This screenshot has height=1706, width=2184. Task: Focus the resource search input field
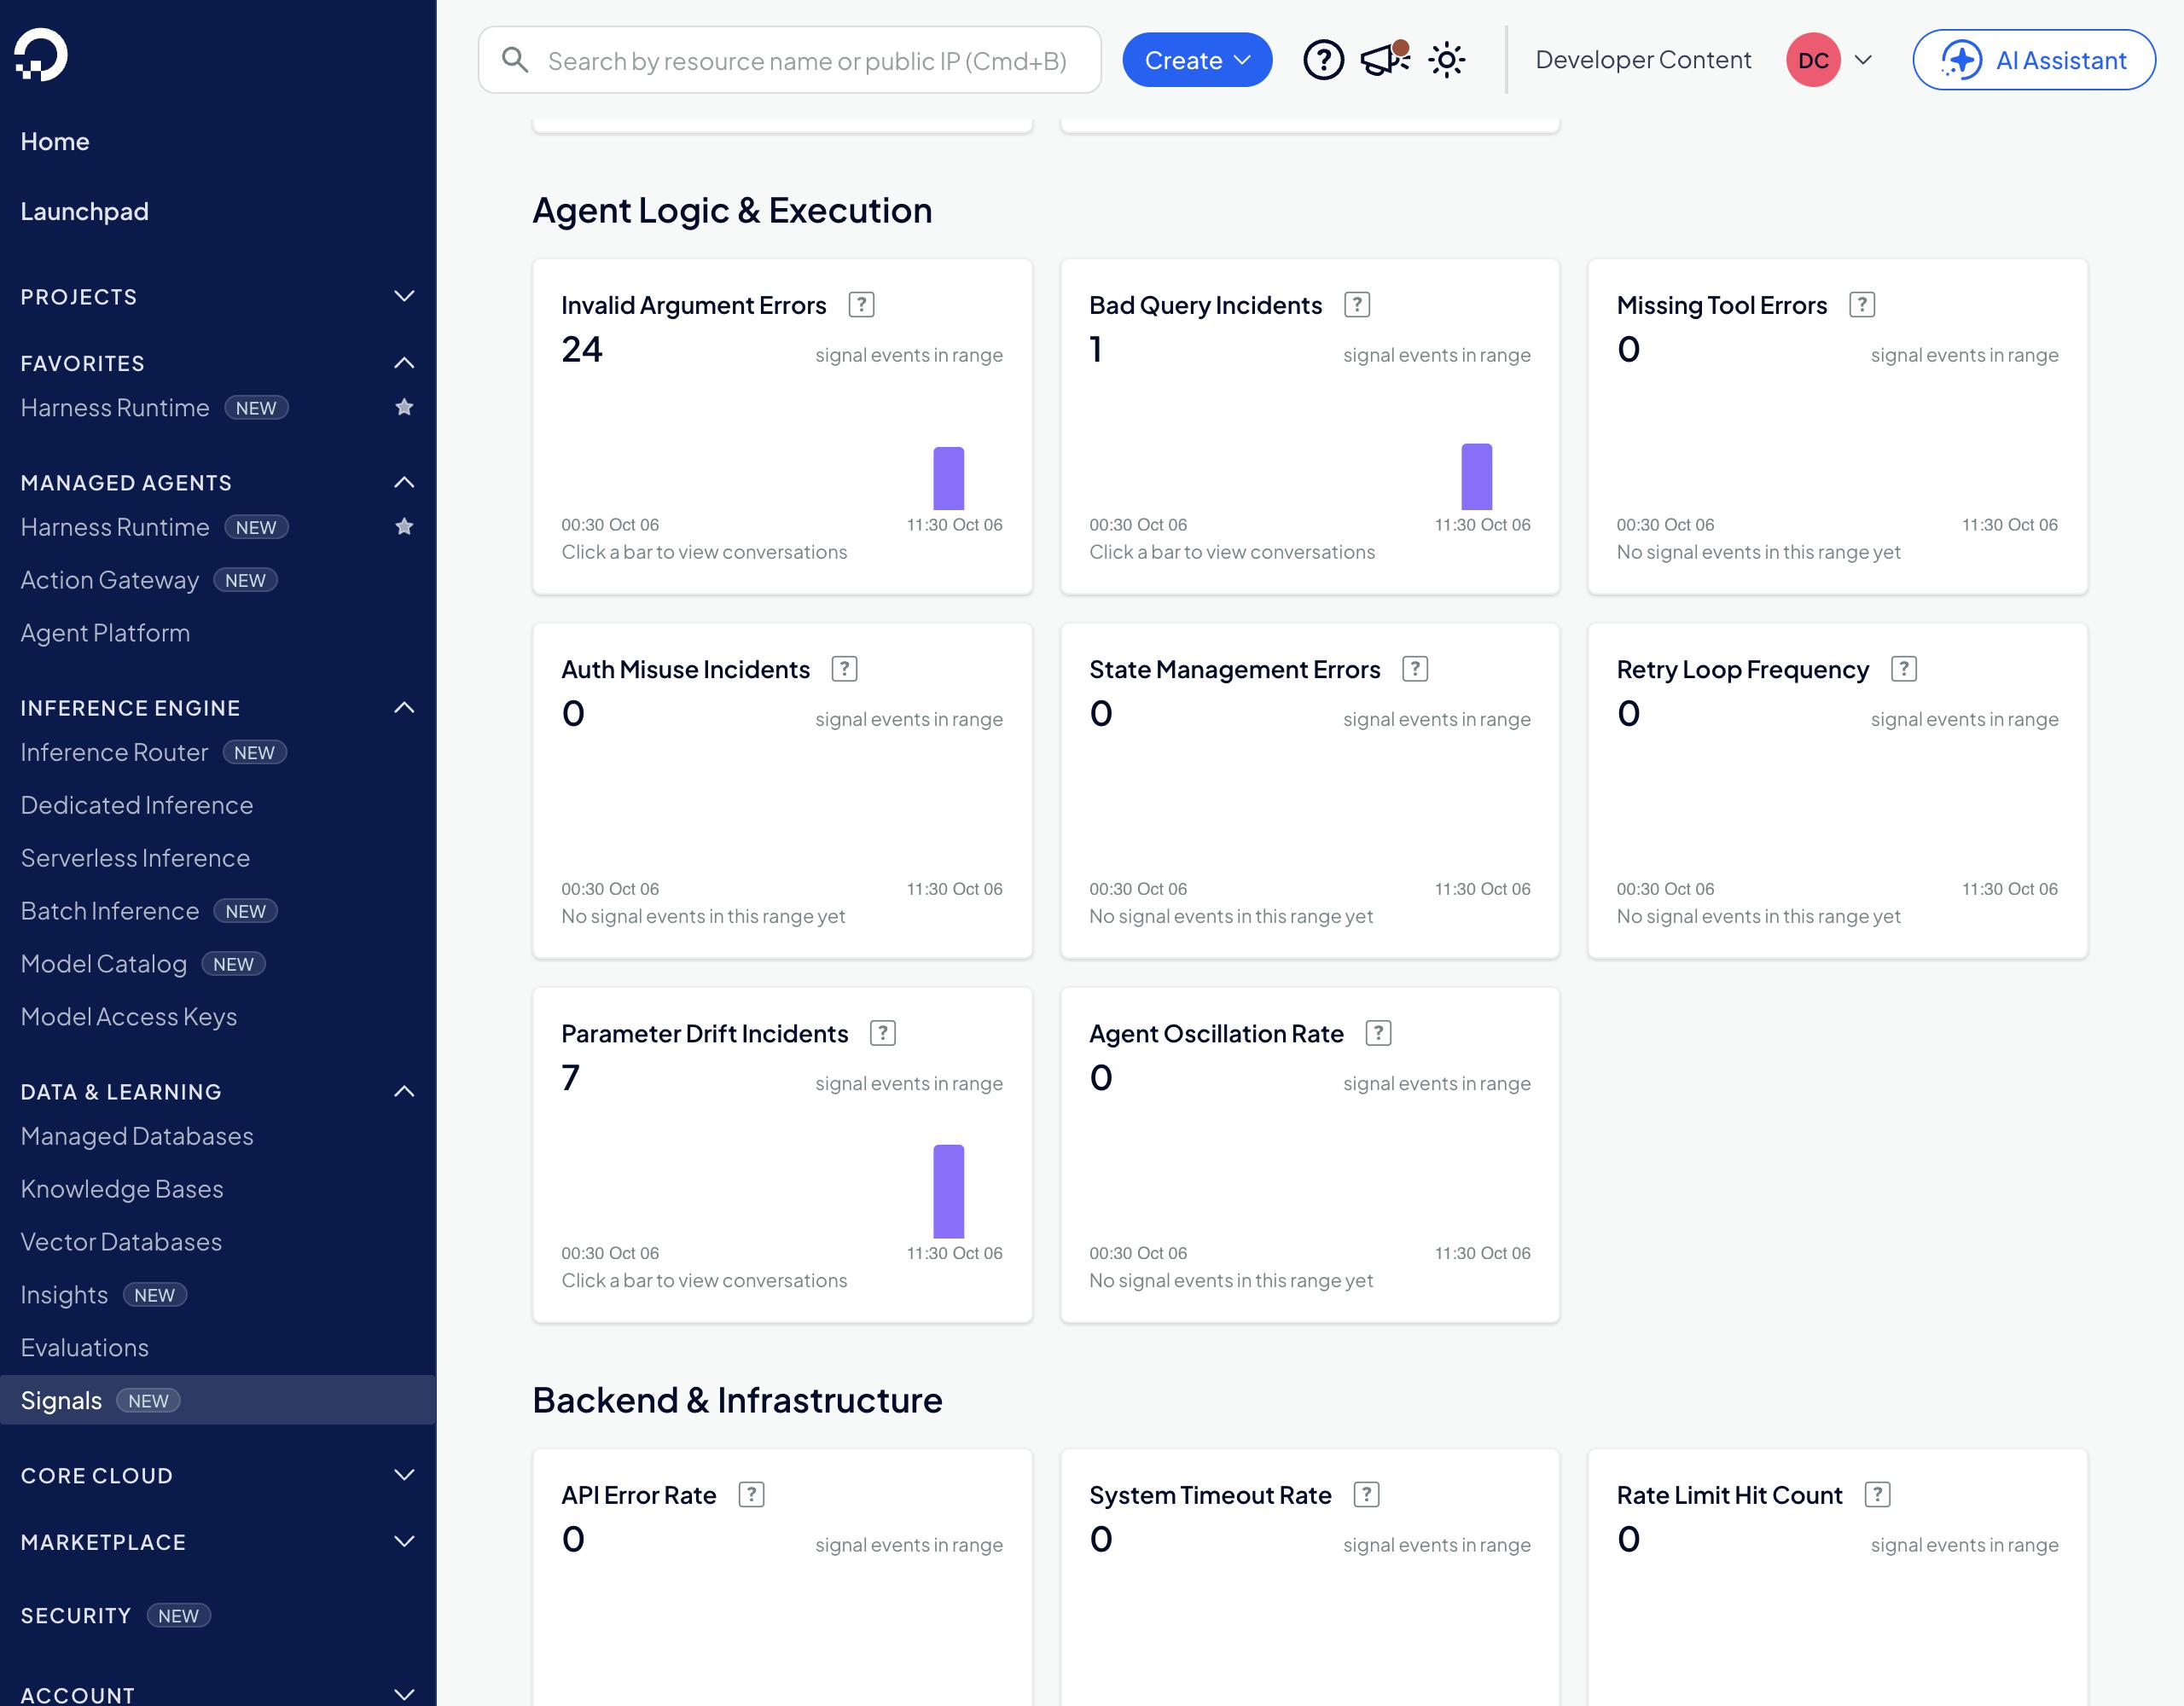[790, 60]
